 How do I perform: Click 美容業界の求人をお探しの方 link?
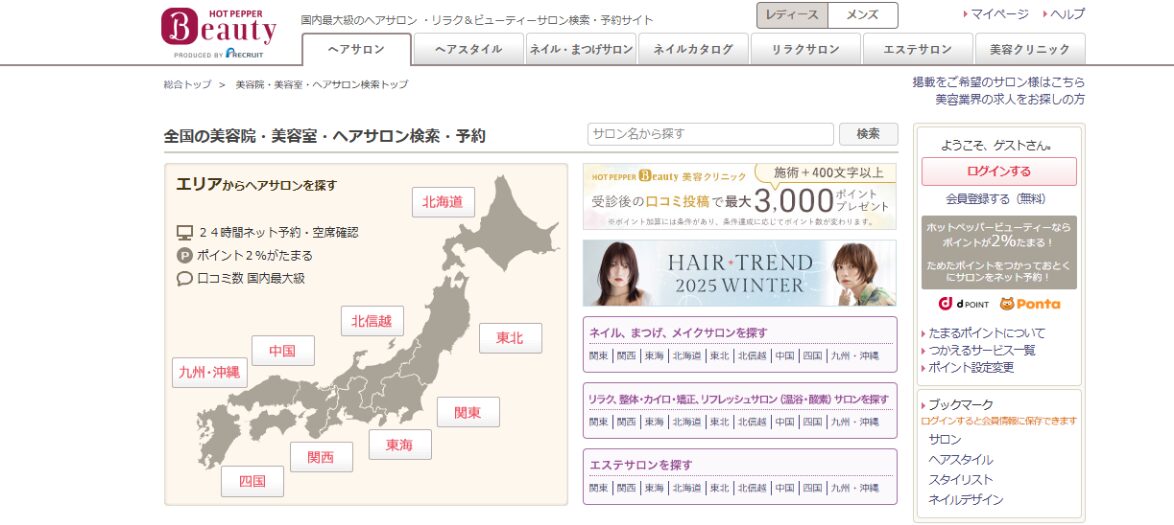tap(1009, 99)
